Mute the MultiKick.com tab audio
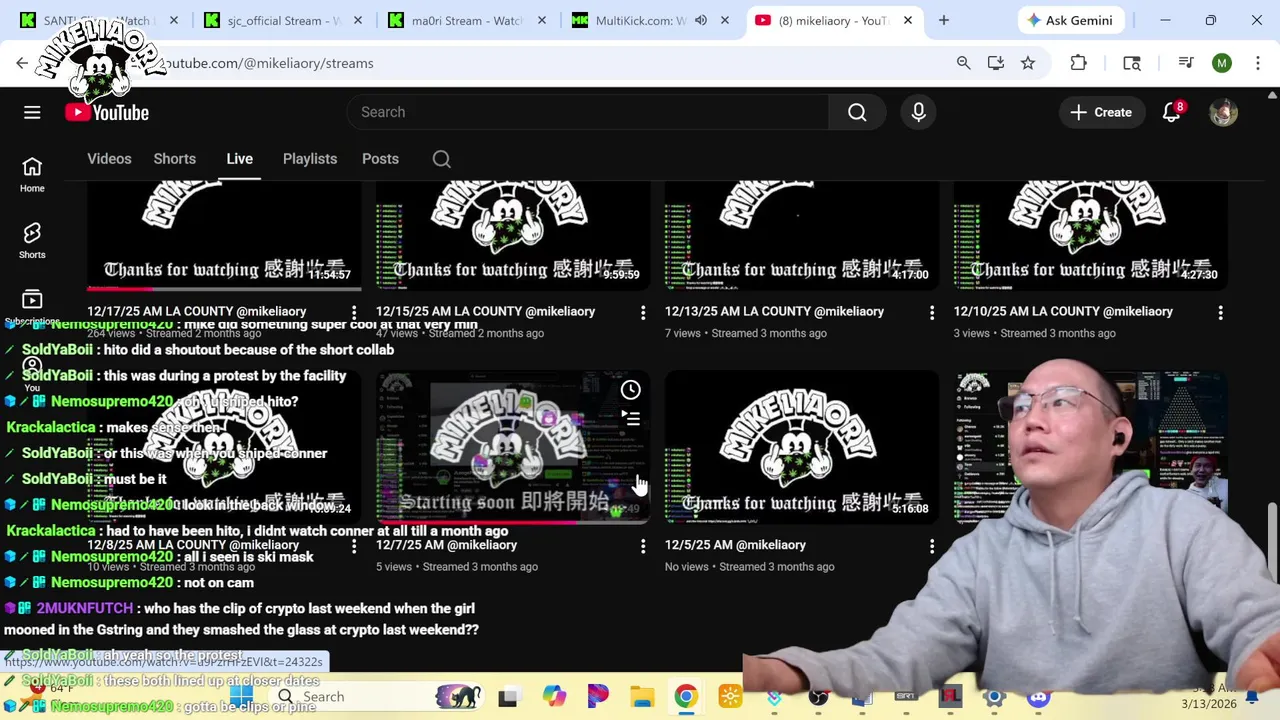Image resolution: width=1280 pixels, height=720 pixels. click(x=701, y=20)
